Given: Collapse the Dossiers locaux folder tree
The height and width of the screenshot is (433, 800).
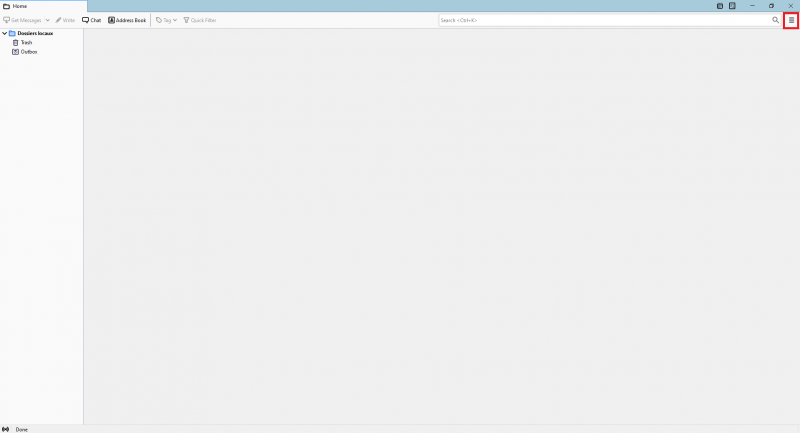Looking at the screenshot, I should coord(5,33).
